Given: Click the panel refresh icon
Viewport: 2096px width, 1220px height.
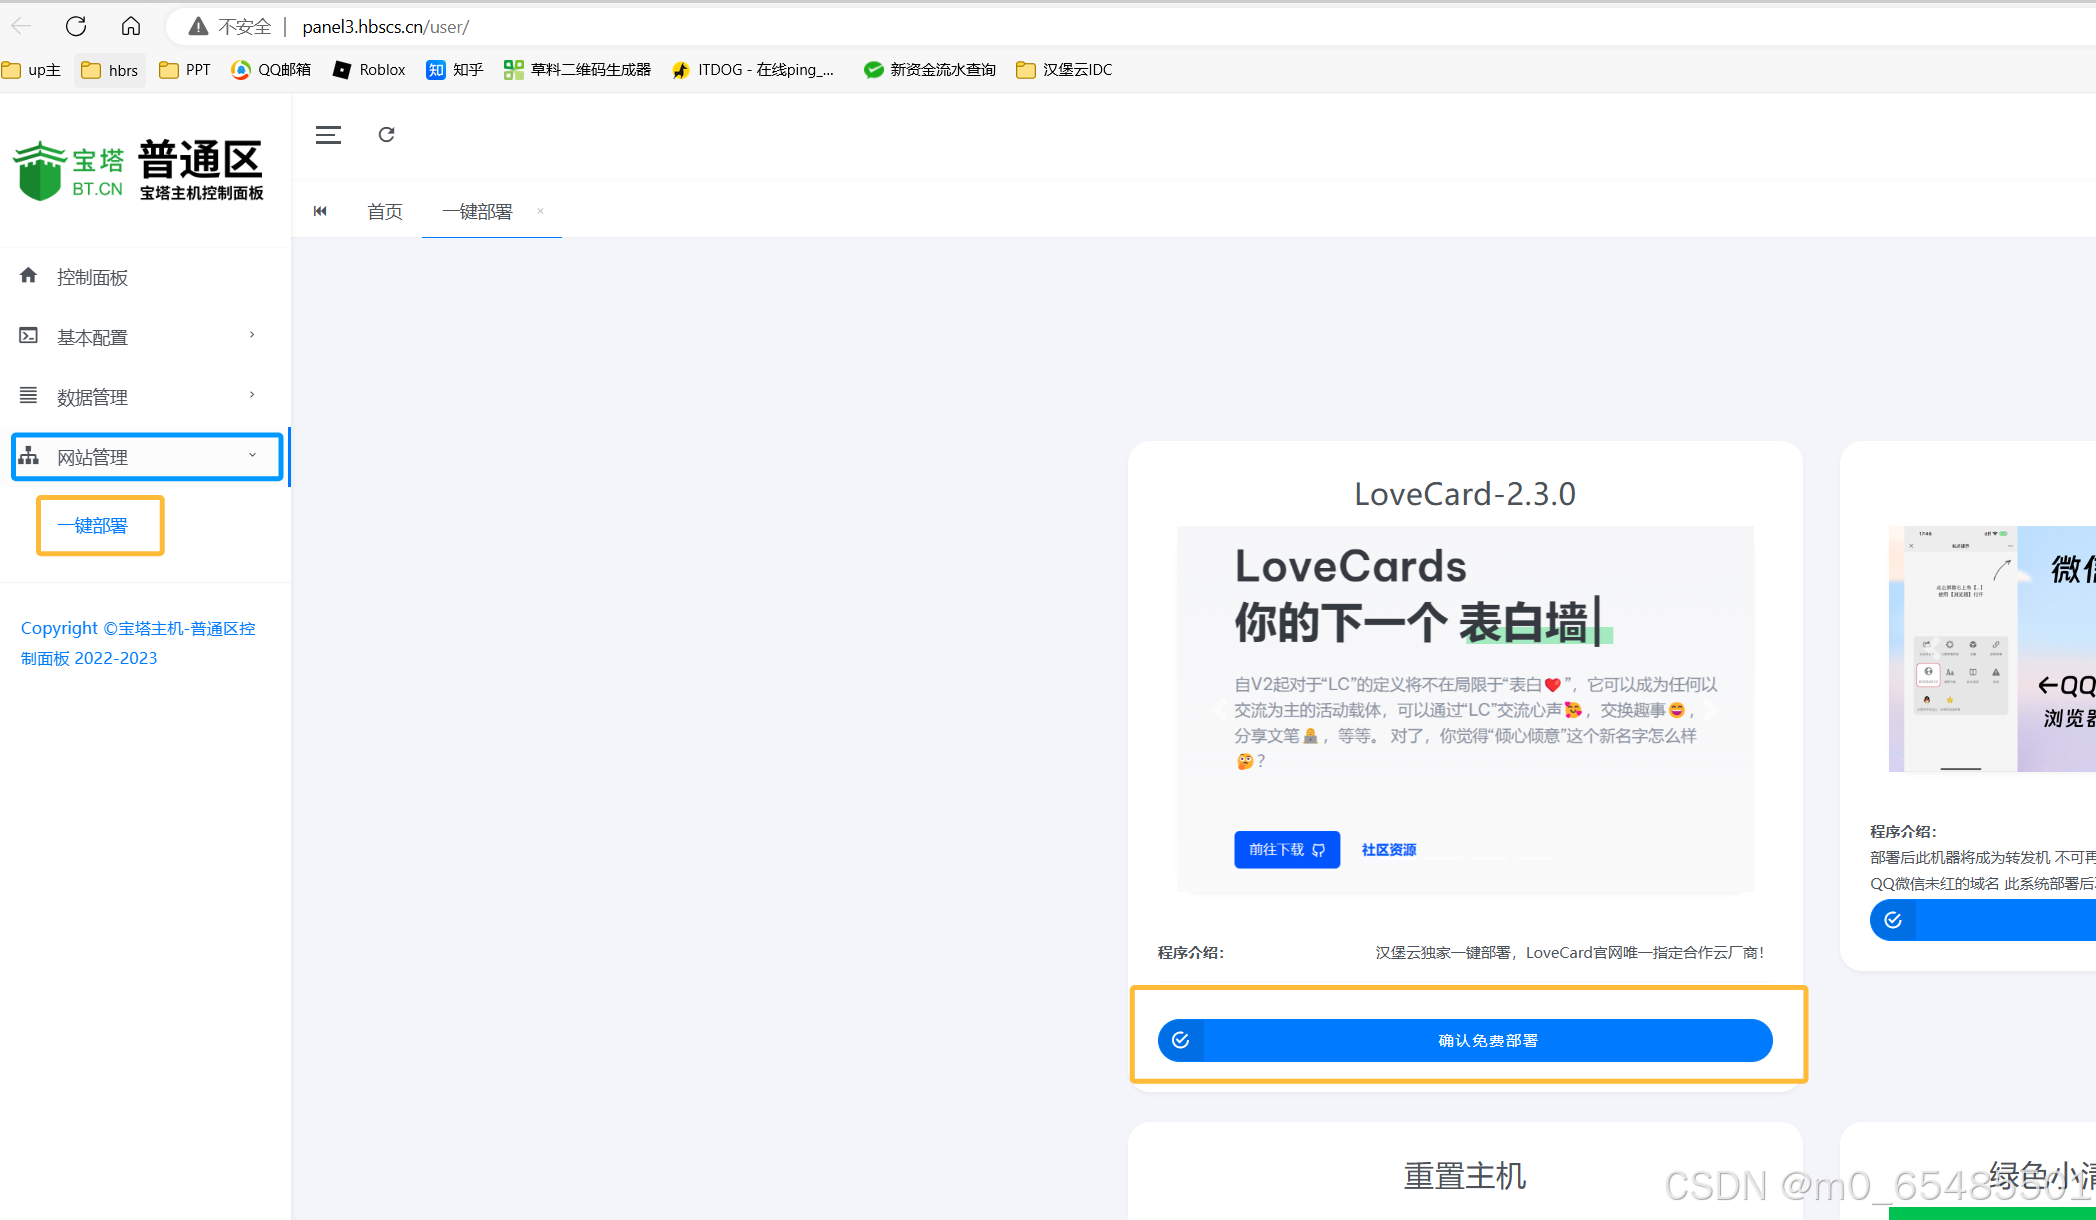Looking at the screenshot, I should [x=386, y=135].
